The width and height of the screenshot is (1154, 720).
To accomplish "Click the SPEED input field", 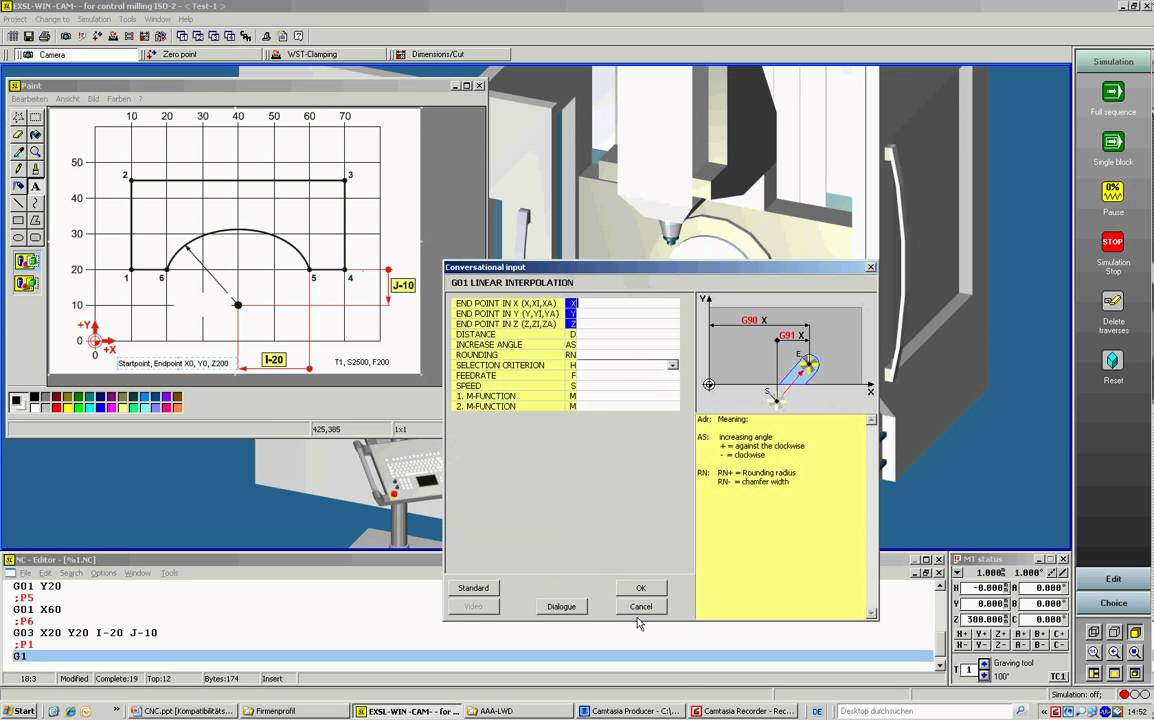I will (629, 386).
